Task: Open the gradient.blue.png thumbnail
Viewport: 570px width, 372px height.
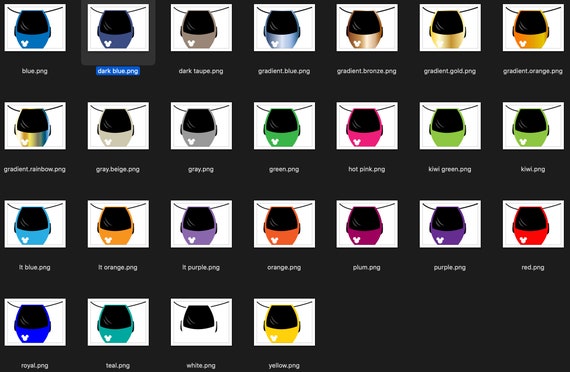Action: 284,28
